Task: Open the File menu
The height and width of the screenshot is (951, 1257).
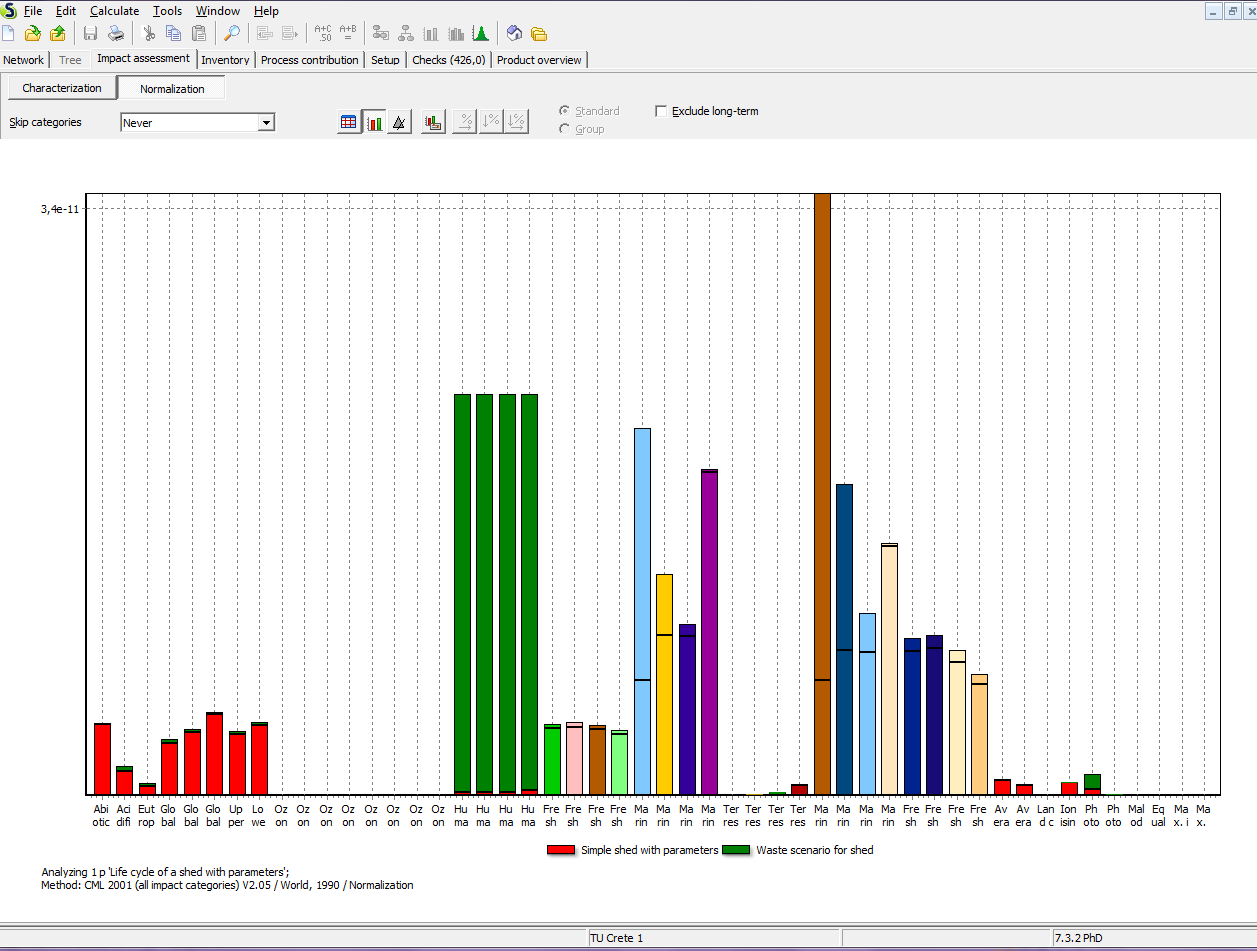Action: pos(33,11)
